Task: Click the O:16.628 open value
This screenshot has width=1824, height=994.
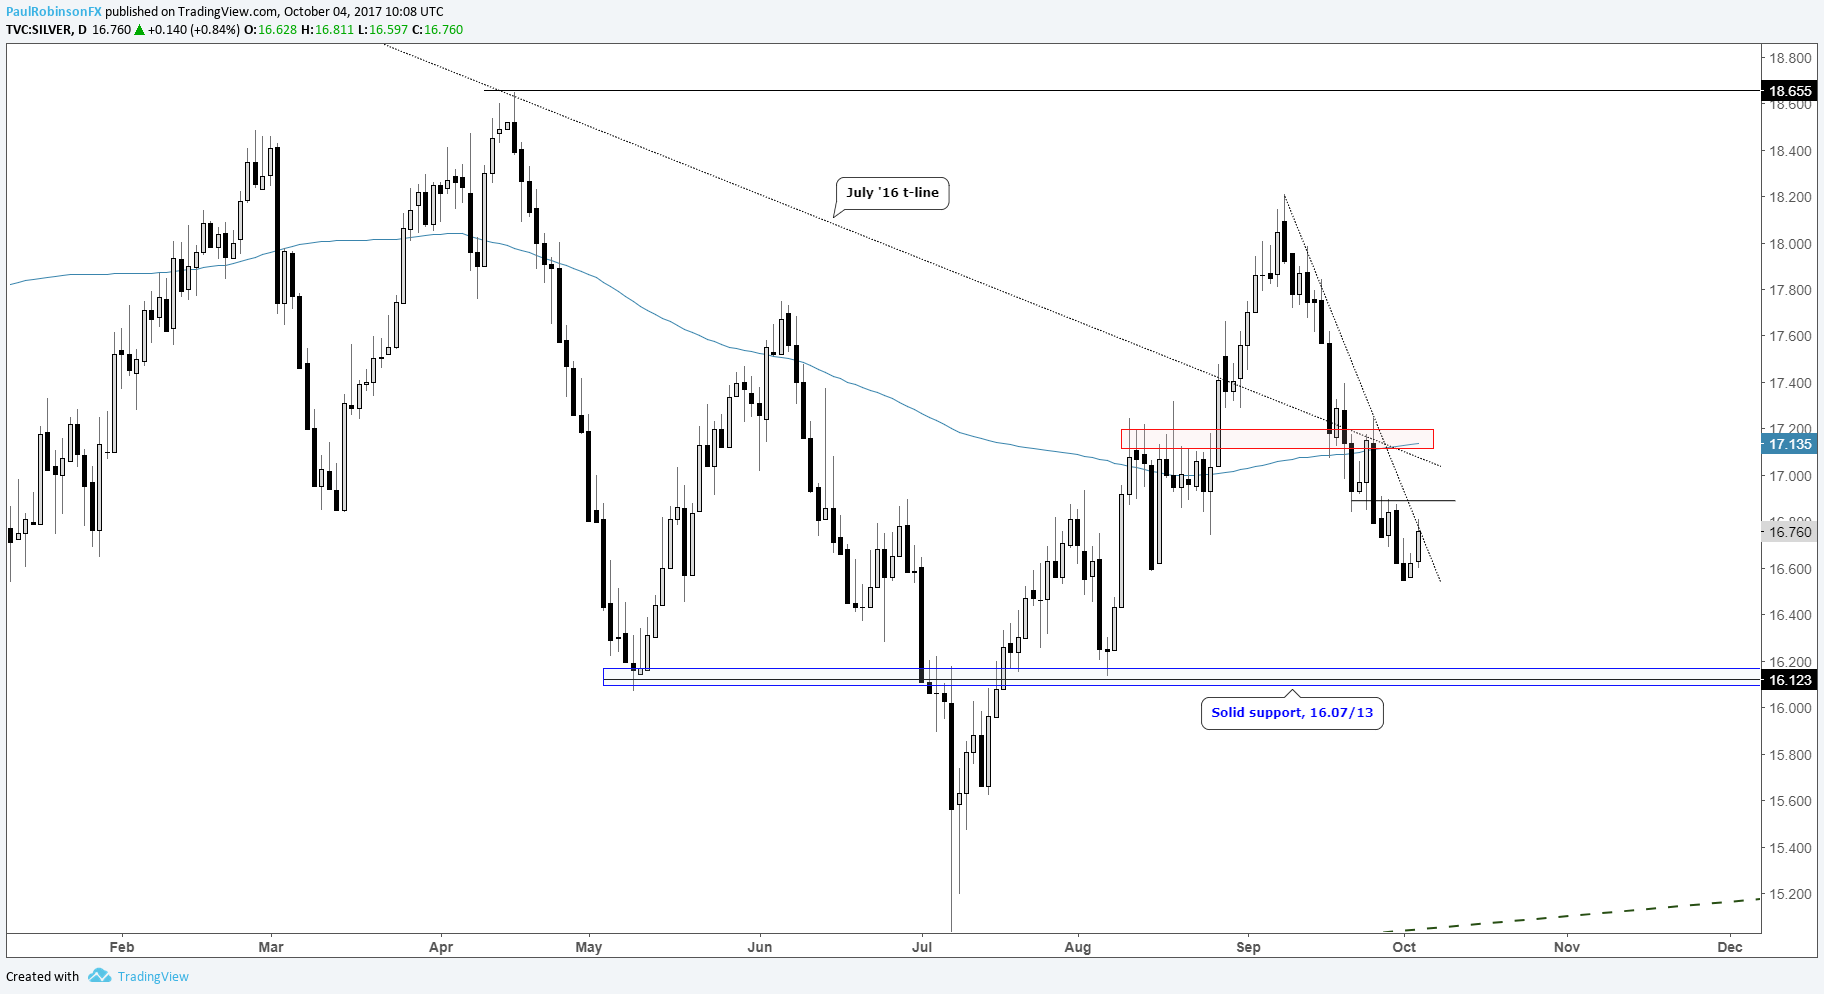Action: pyautogui.click(x=271, y=30)
